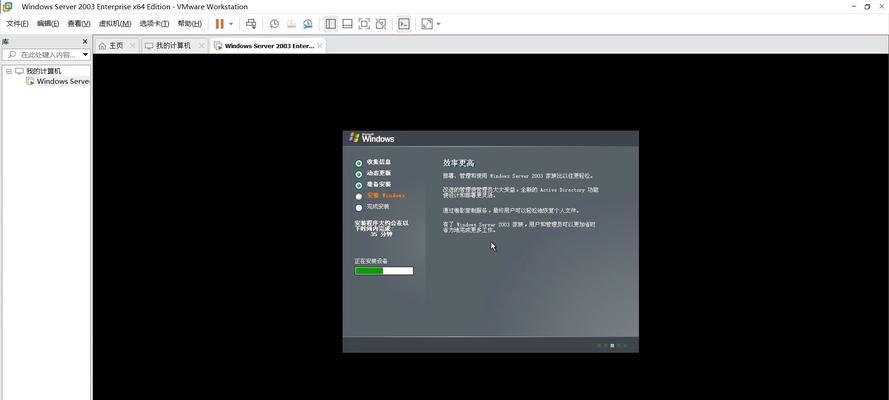
Task: Expand the stretch display options arrow
Action: coord(438,24)
